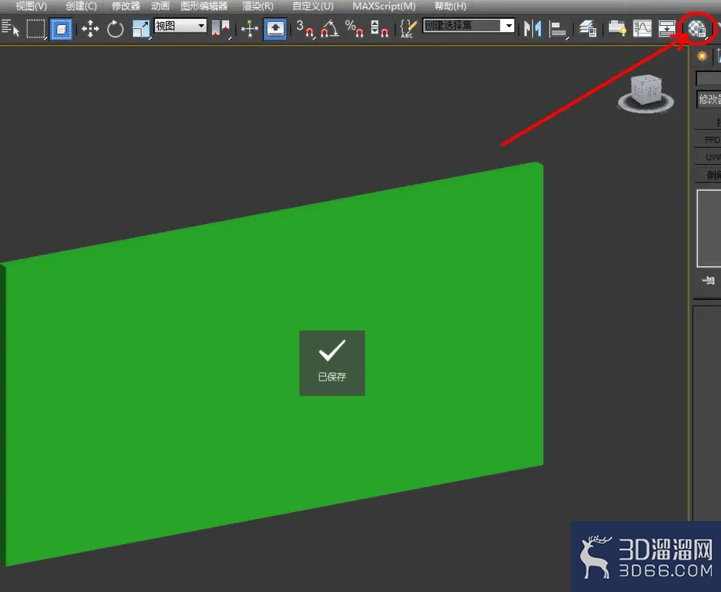The height and width of the screenshot is (592, 721).
Task: Open the Layer Manager icon
Action: [x=588, y=29]
